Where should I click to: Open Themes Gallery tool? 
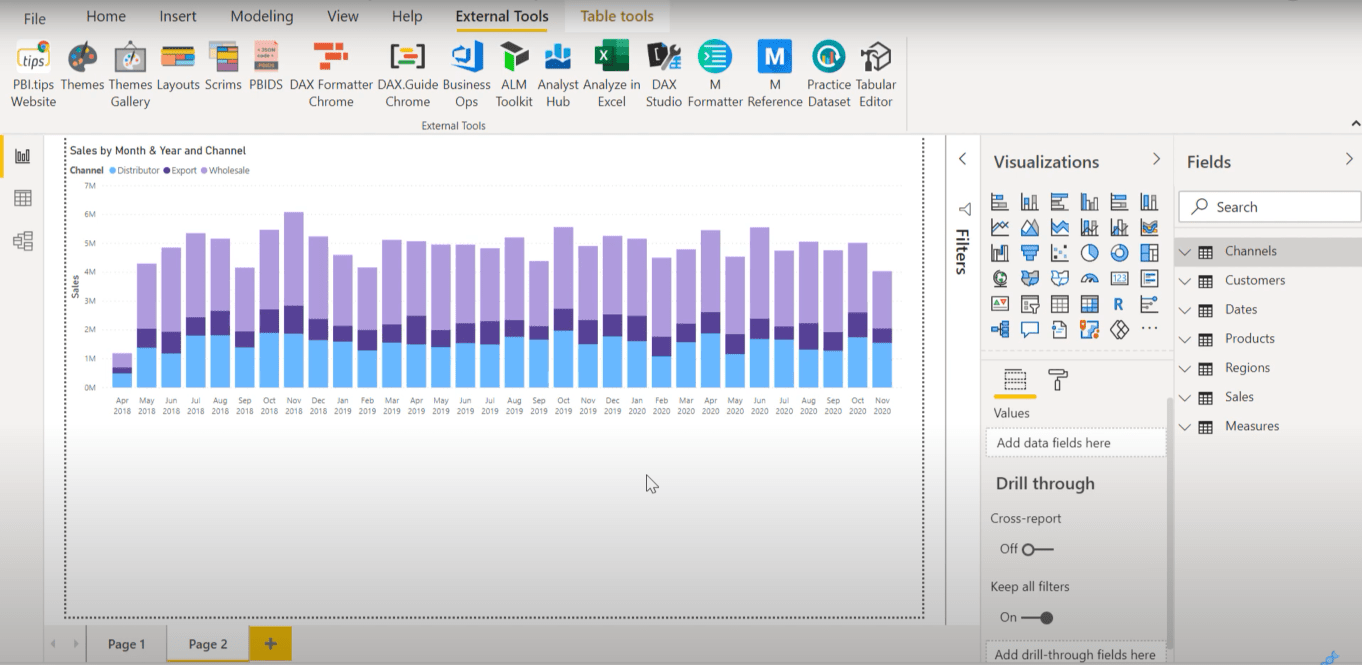point(130,74)
